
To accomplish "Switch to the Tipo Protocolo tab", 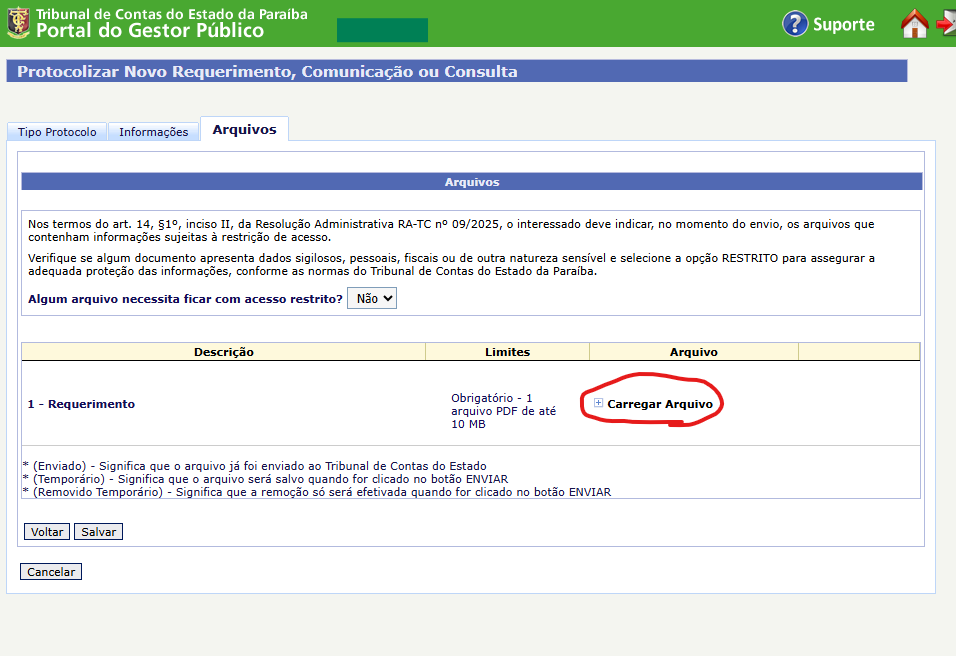I will coord(57,132).
